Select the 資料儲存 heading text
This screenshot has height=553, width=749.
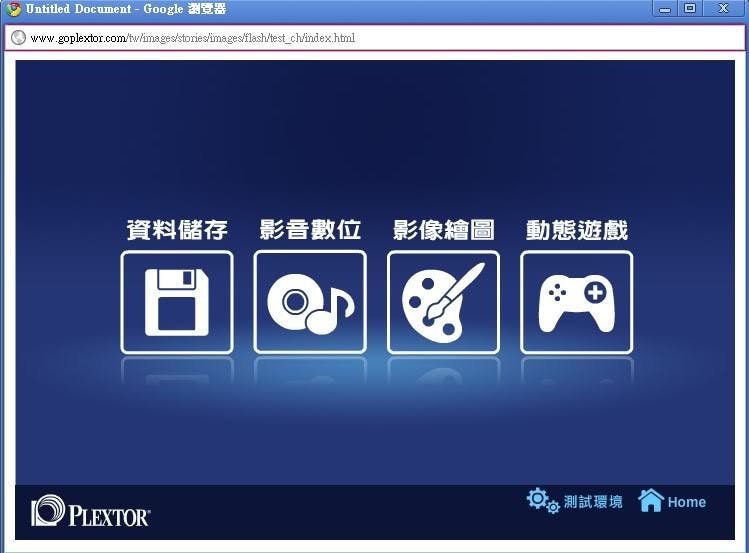[x=177, y=230]
